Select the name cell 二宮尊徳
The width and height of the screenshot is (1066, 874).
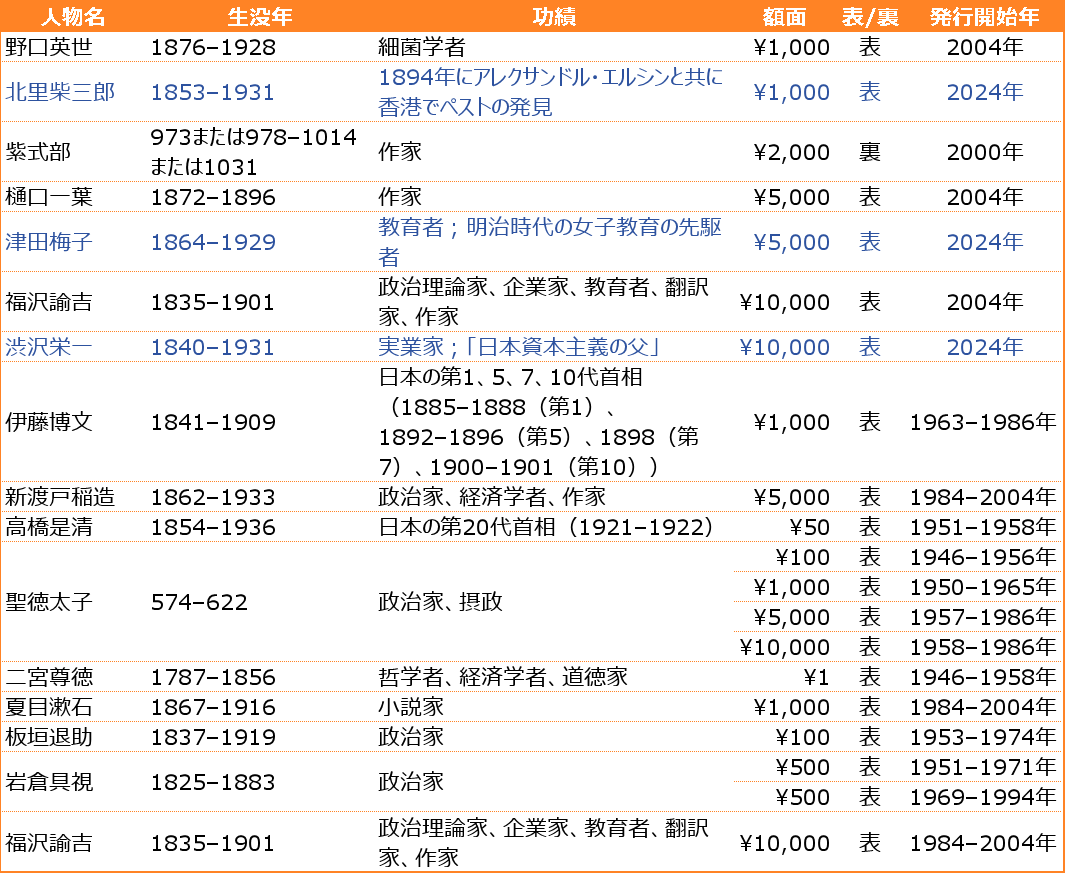click(48, 677)
